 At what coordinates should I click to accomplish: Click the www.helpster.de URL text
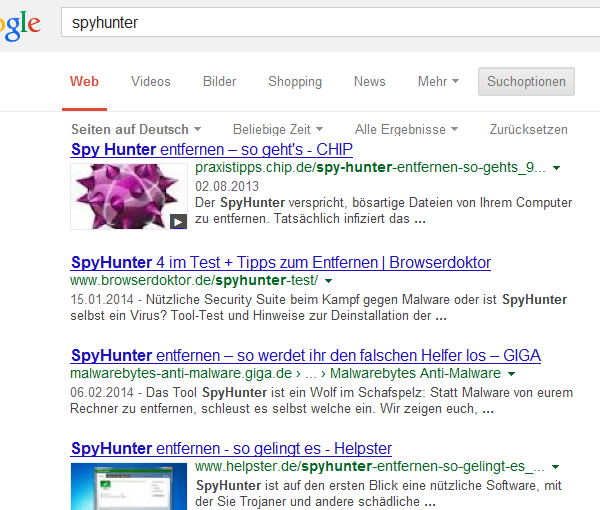[x=369, y=466]
